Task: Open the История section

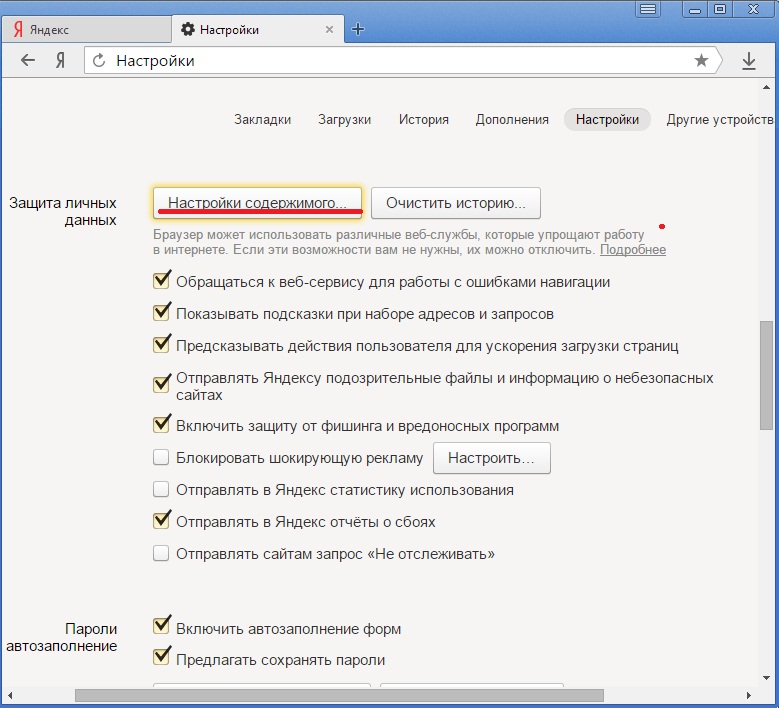Action: pyautogui.click(x=423, y=120)
